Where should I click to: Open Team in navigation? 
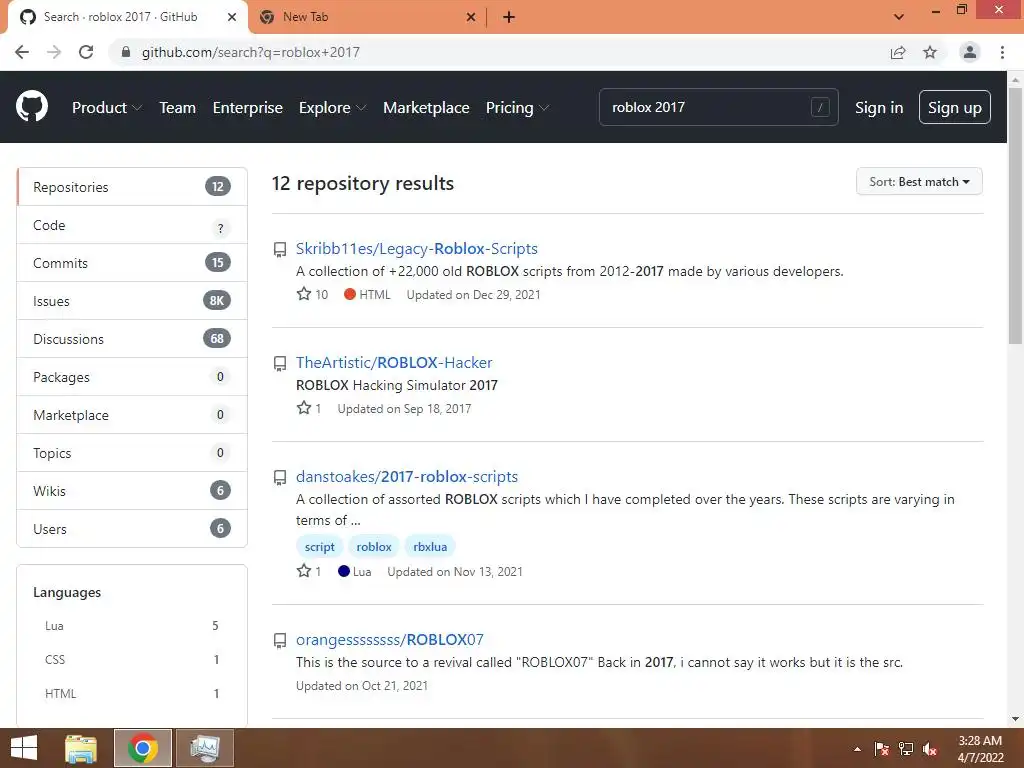[x=178, y=107]
